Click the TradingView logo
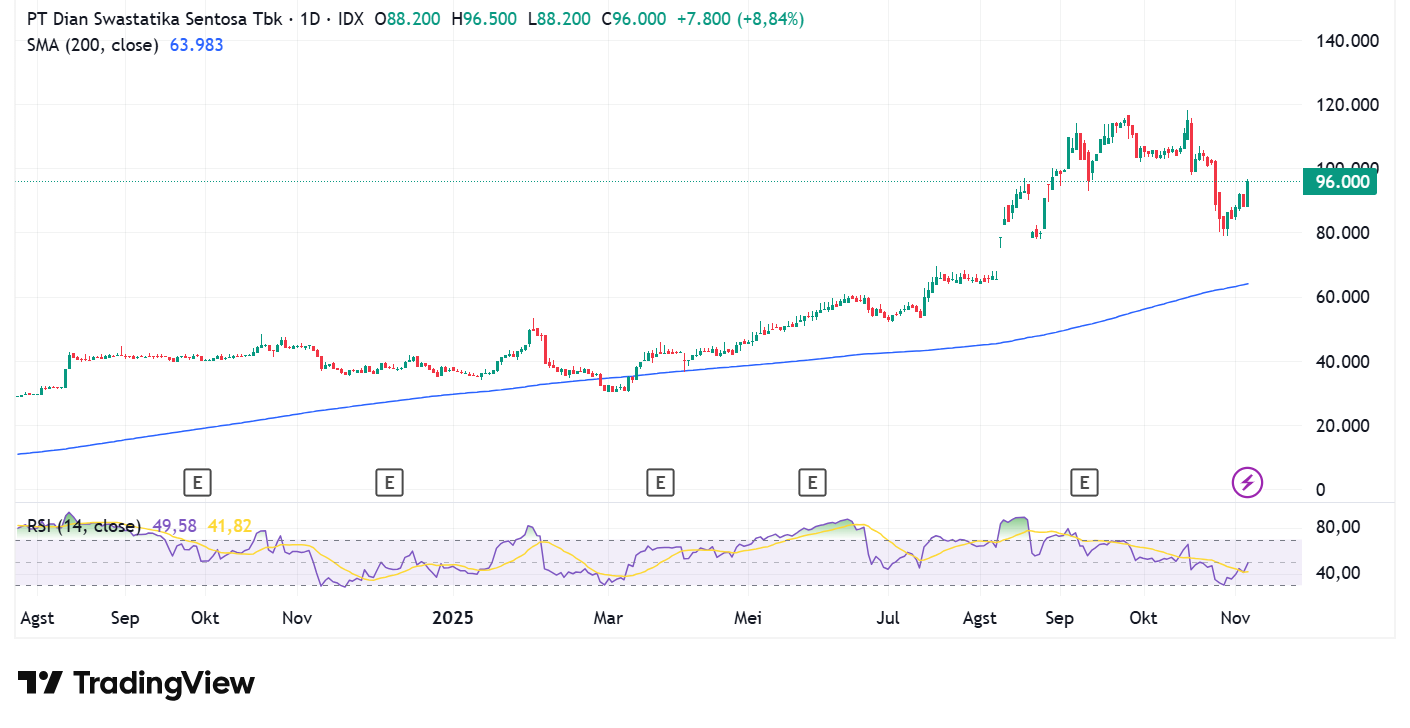 (136, 684)
